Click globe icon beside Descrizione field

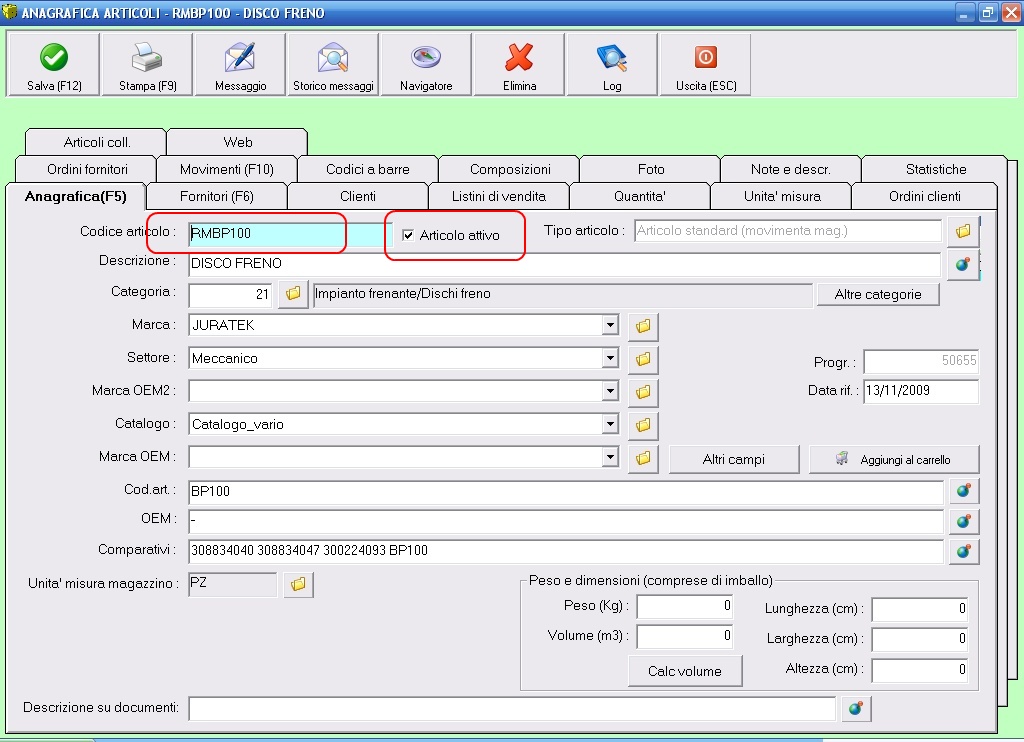coord(963,264)
